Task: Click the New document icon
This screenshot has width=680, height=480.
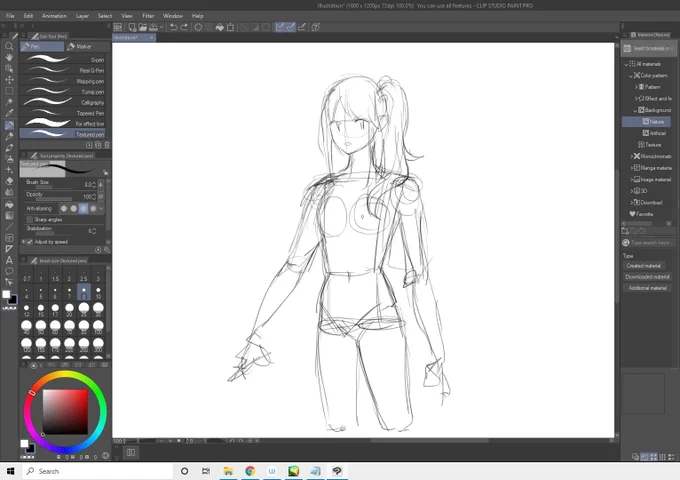Action: pos(132,27)
